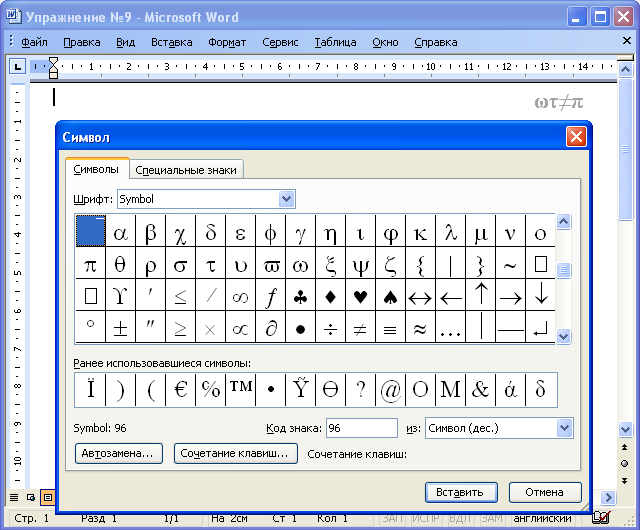The height and width of the screenshot is (530, 640).
Task: Click the first-line indent marker on the ruler
Action: point(53,62)
